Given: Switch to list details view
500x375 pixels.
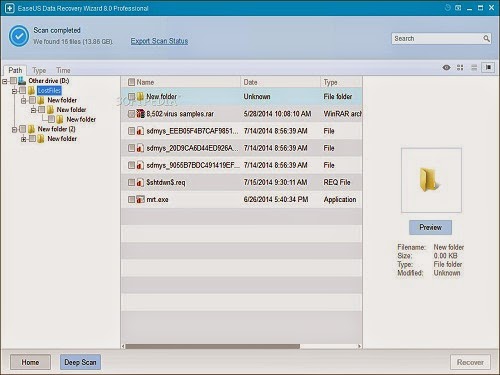Looking at the screenshot, I should [x=474, y=68].
